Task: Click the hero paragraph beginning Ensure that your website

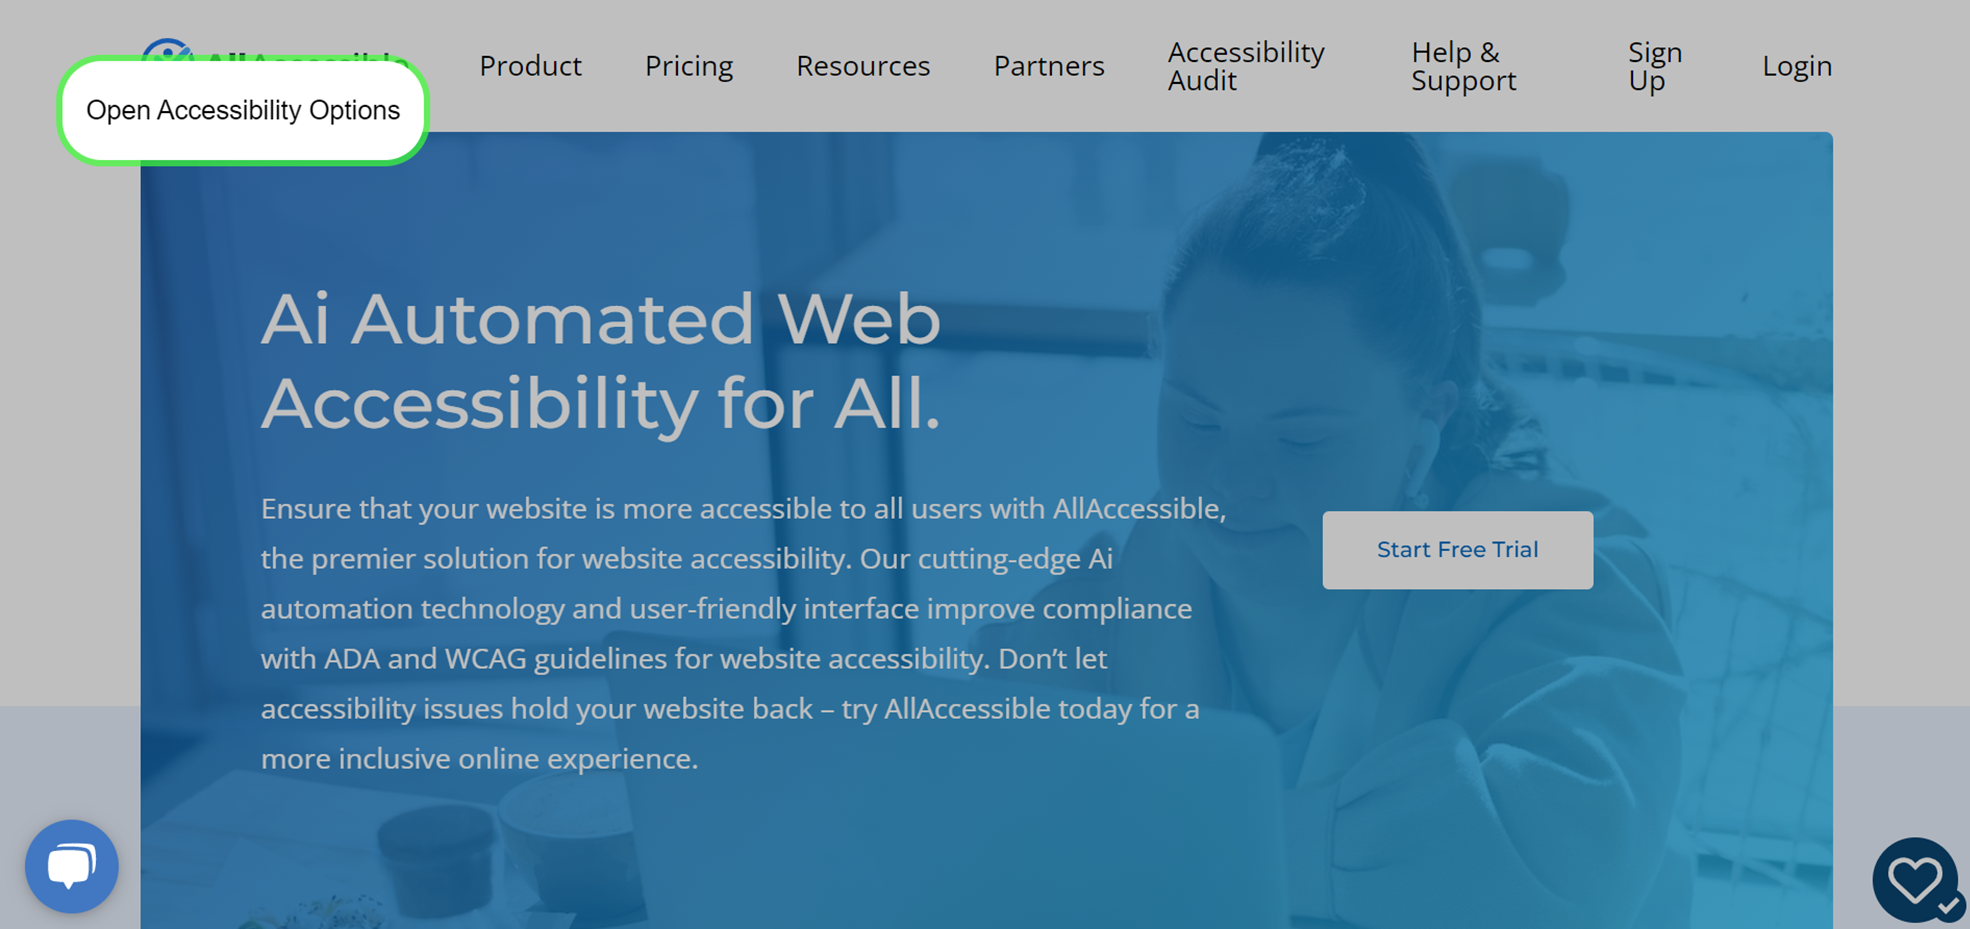Action: point(745,633)
